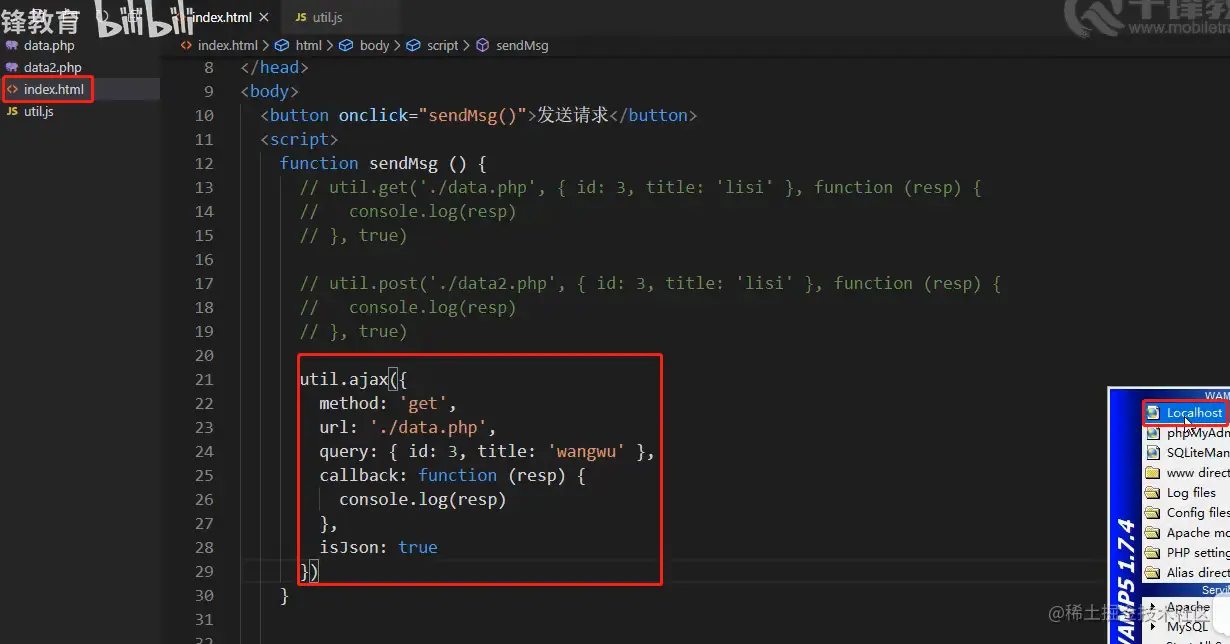Click the commented util.get line

(640, 188)
